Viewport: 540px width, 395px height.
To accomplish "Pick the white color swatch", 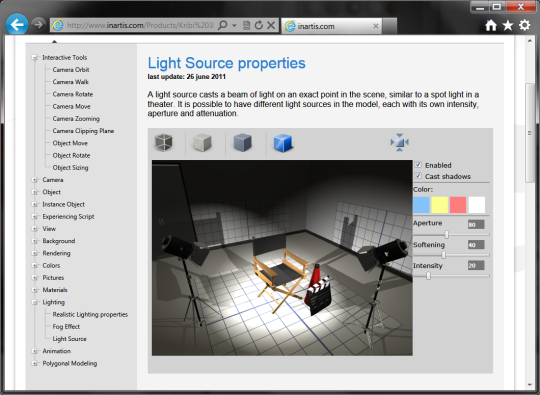I will [477, 205].
